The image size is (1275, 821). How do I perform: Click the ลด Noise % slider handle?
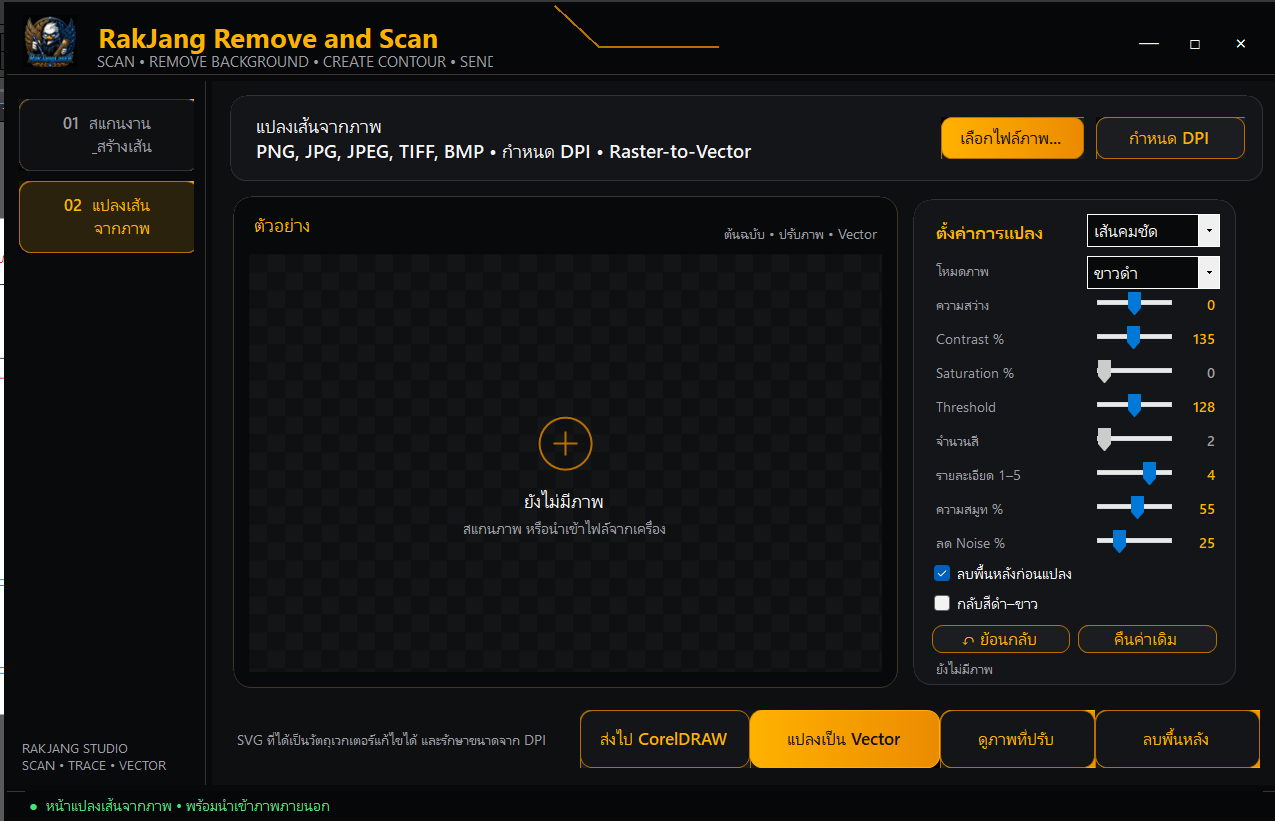click(1119, 541)
